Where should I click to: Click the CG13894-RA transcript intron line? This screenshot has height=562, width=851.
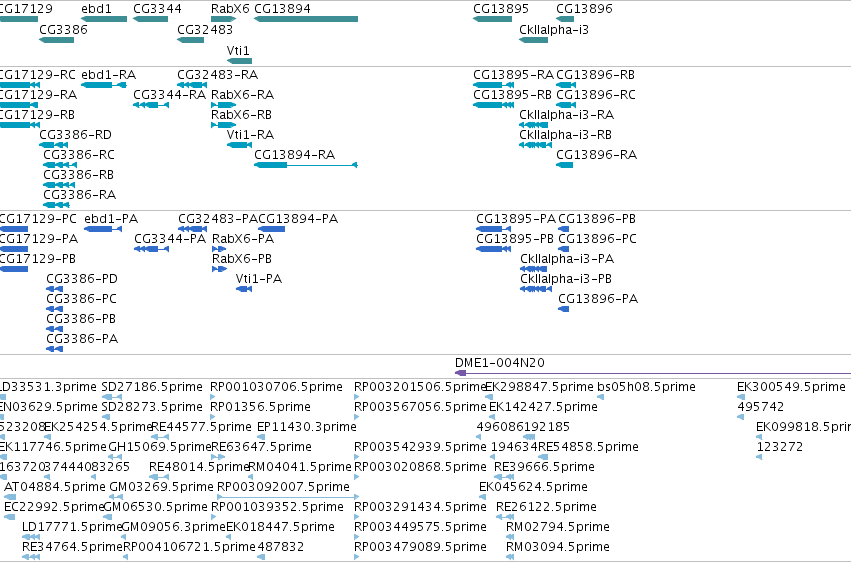pyautogui.click(x=320, y=165)
